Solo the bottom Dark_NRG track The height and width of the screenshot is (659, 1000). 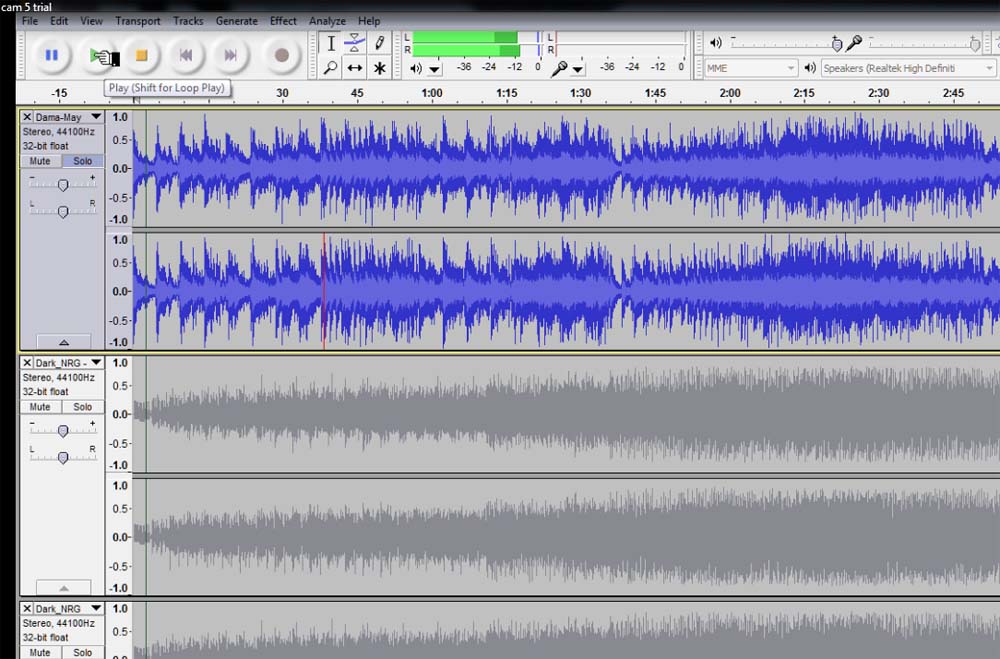click(x=82, y=652)
